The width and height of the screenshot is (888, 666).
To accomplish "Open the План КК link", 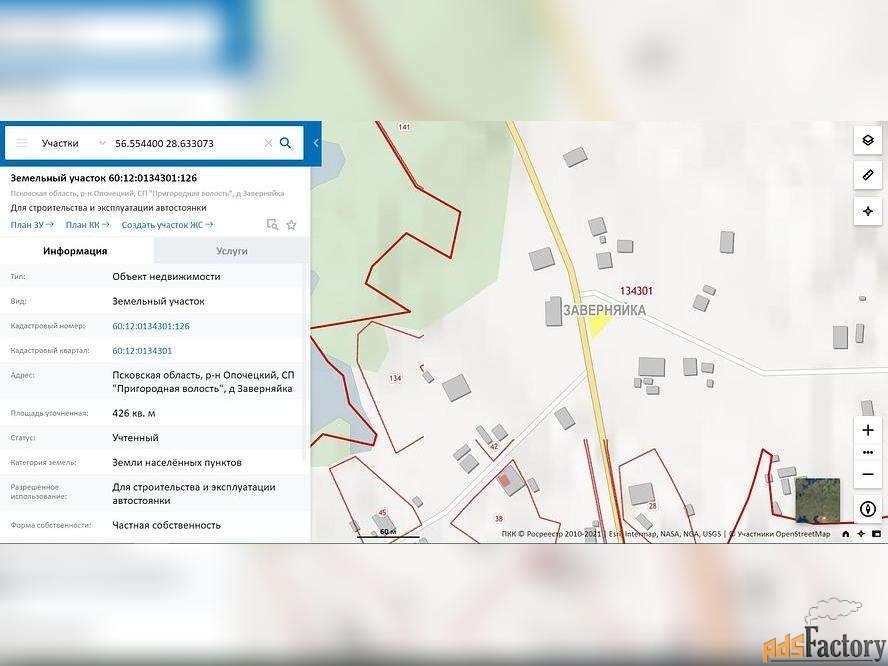I will 87,225.
